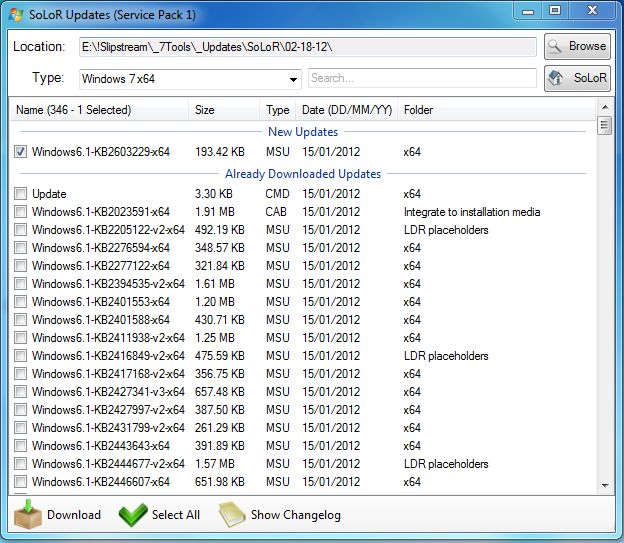The width and height of the screenshot is (624, 543).
Task: Click the Show Changelog label
Action: click(x=296, y=515)
